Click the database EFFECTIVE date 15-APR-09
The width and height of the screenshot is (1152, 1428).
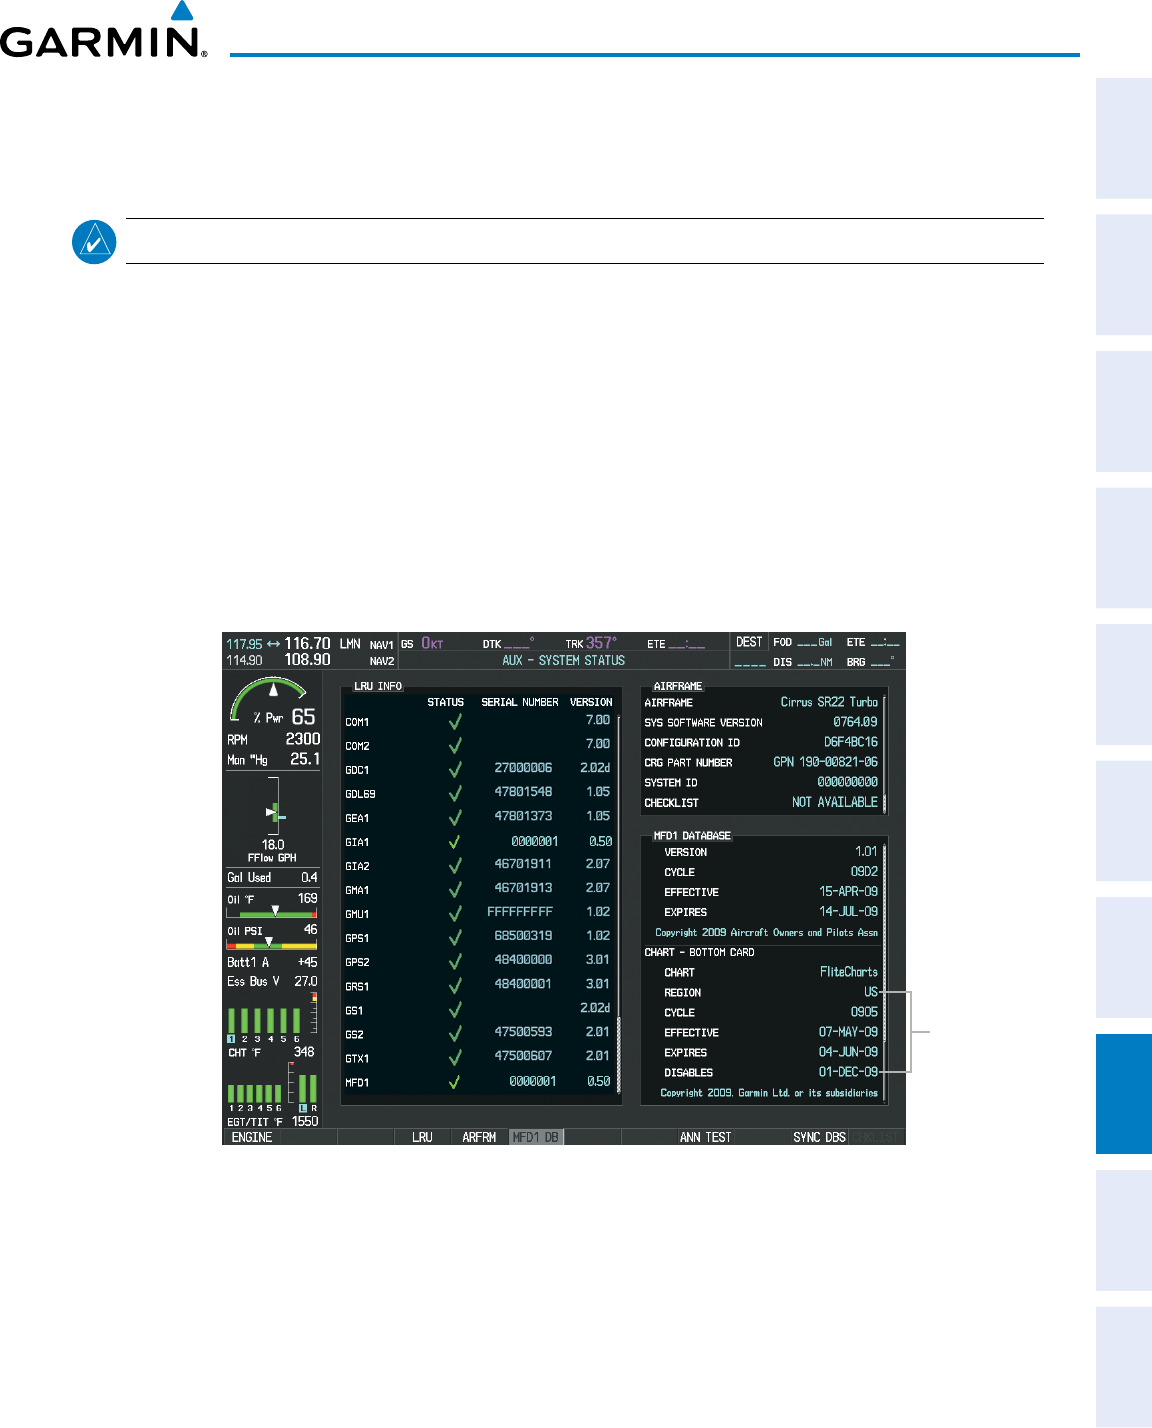(848, 892)
